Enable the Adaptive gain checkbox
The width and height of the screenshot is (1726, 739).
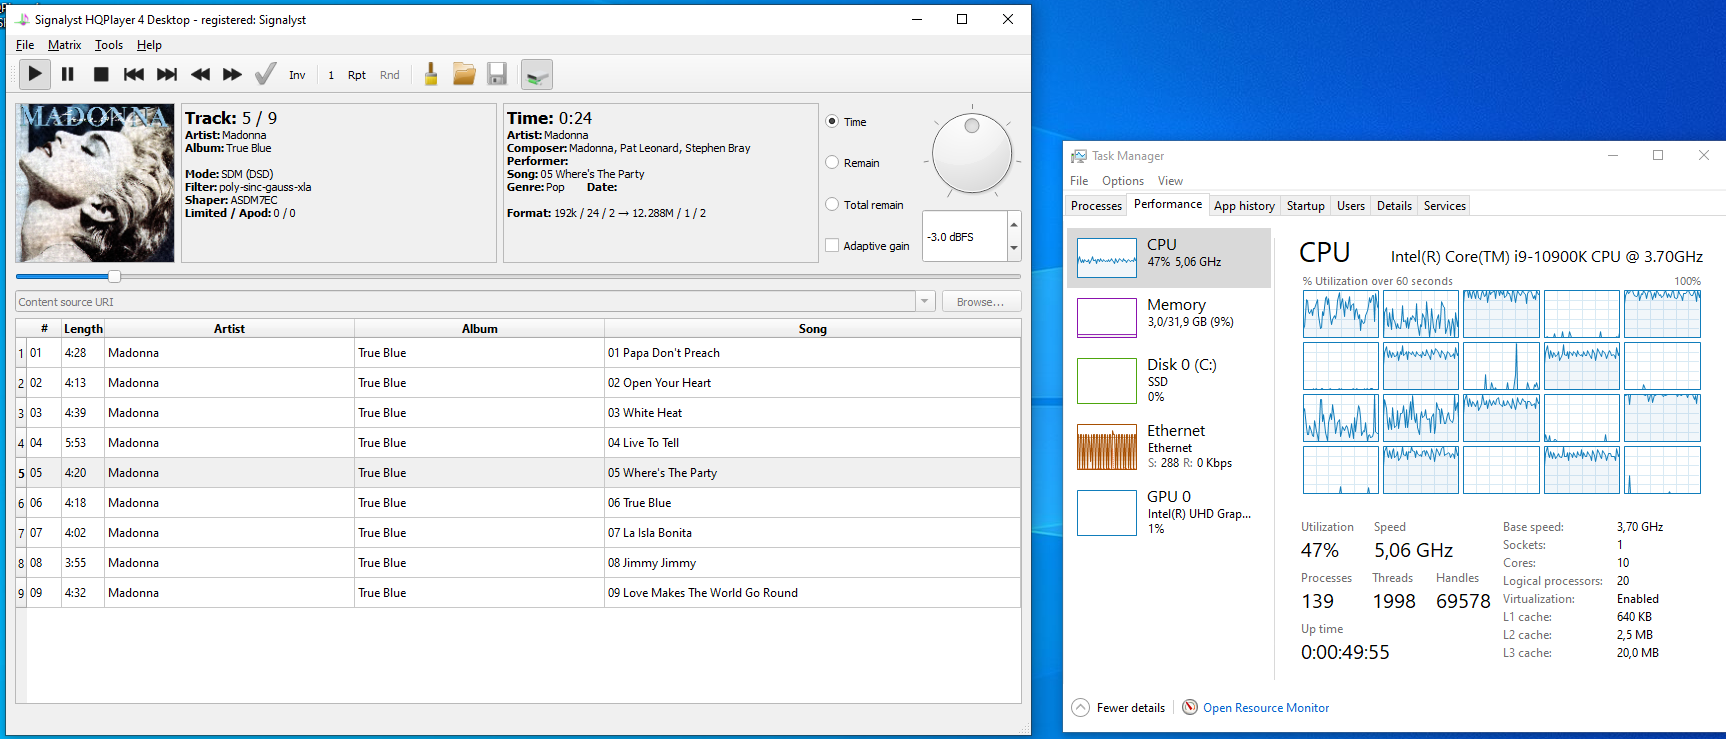pyautogui.click(x=832, y=246)
